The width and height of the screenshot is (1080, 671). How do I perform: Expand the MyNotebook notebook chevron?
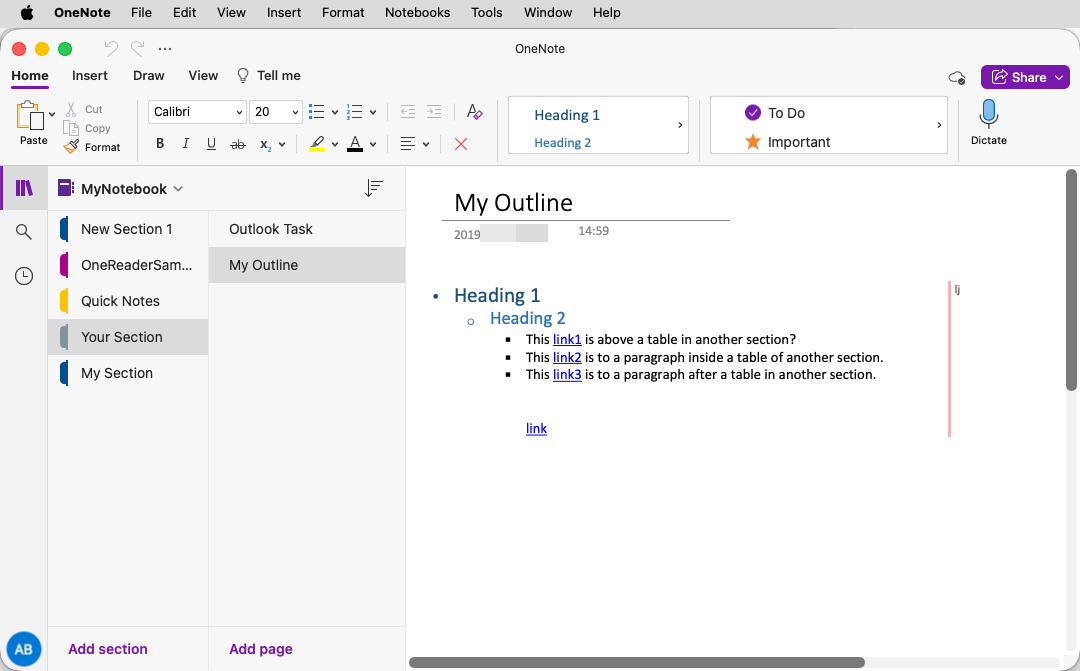tap(178, 188)
